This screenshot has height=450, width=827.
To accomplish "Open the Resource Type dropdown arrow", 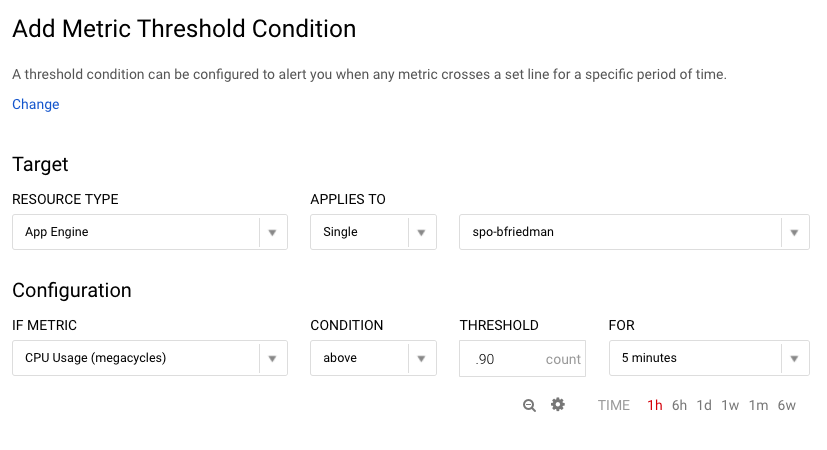I will tap(272, 232).
